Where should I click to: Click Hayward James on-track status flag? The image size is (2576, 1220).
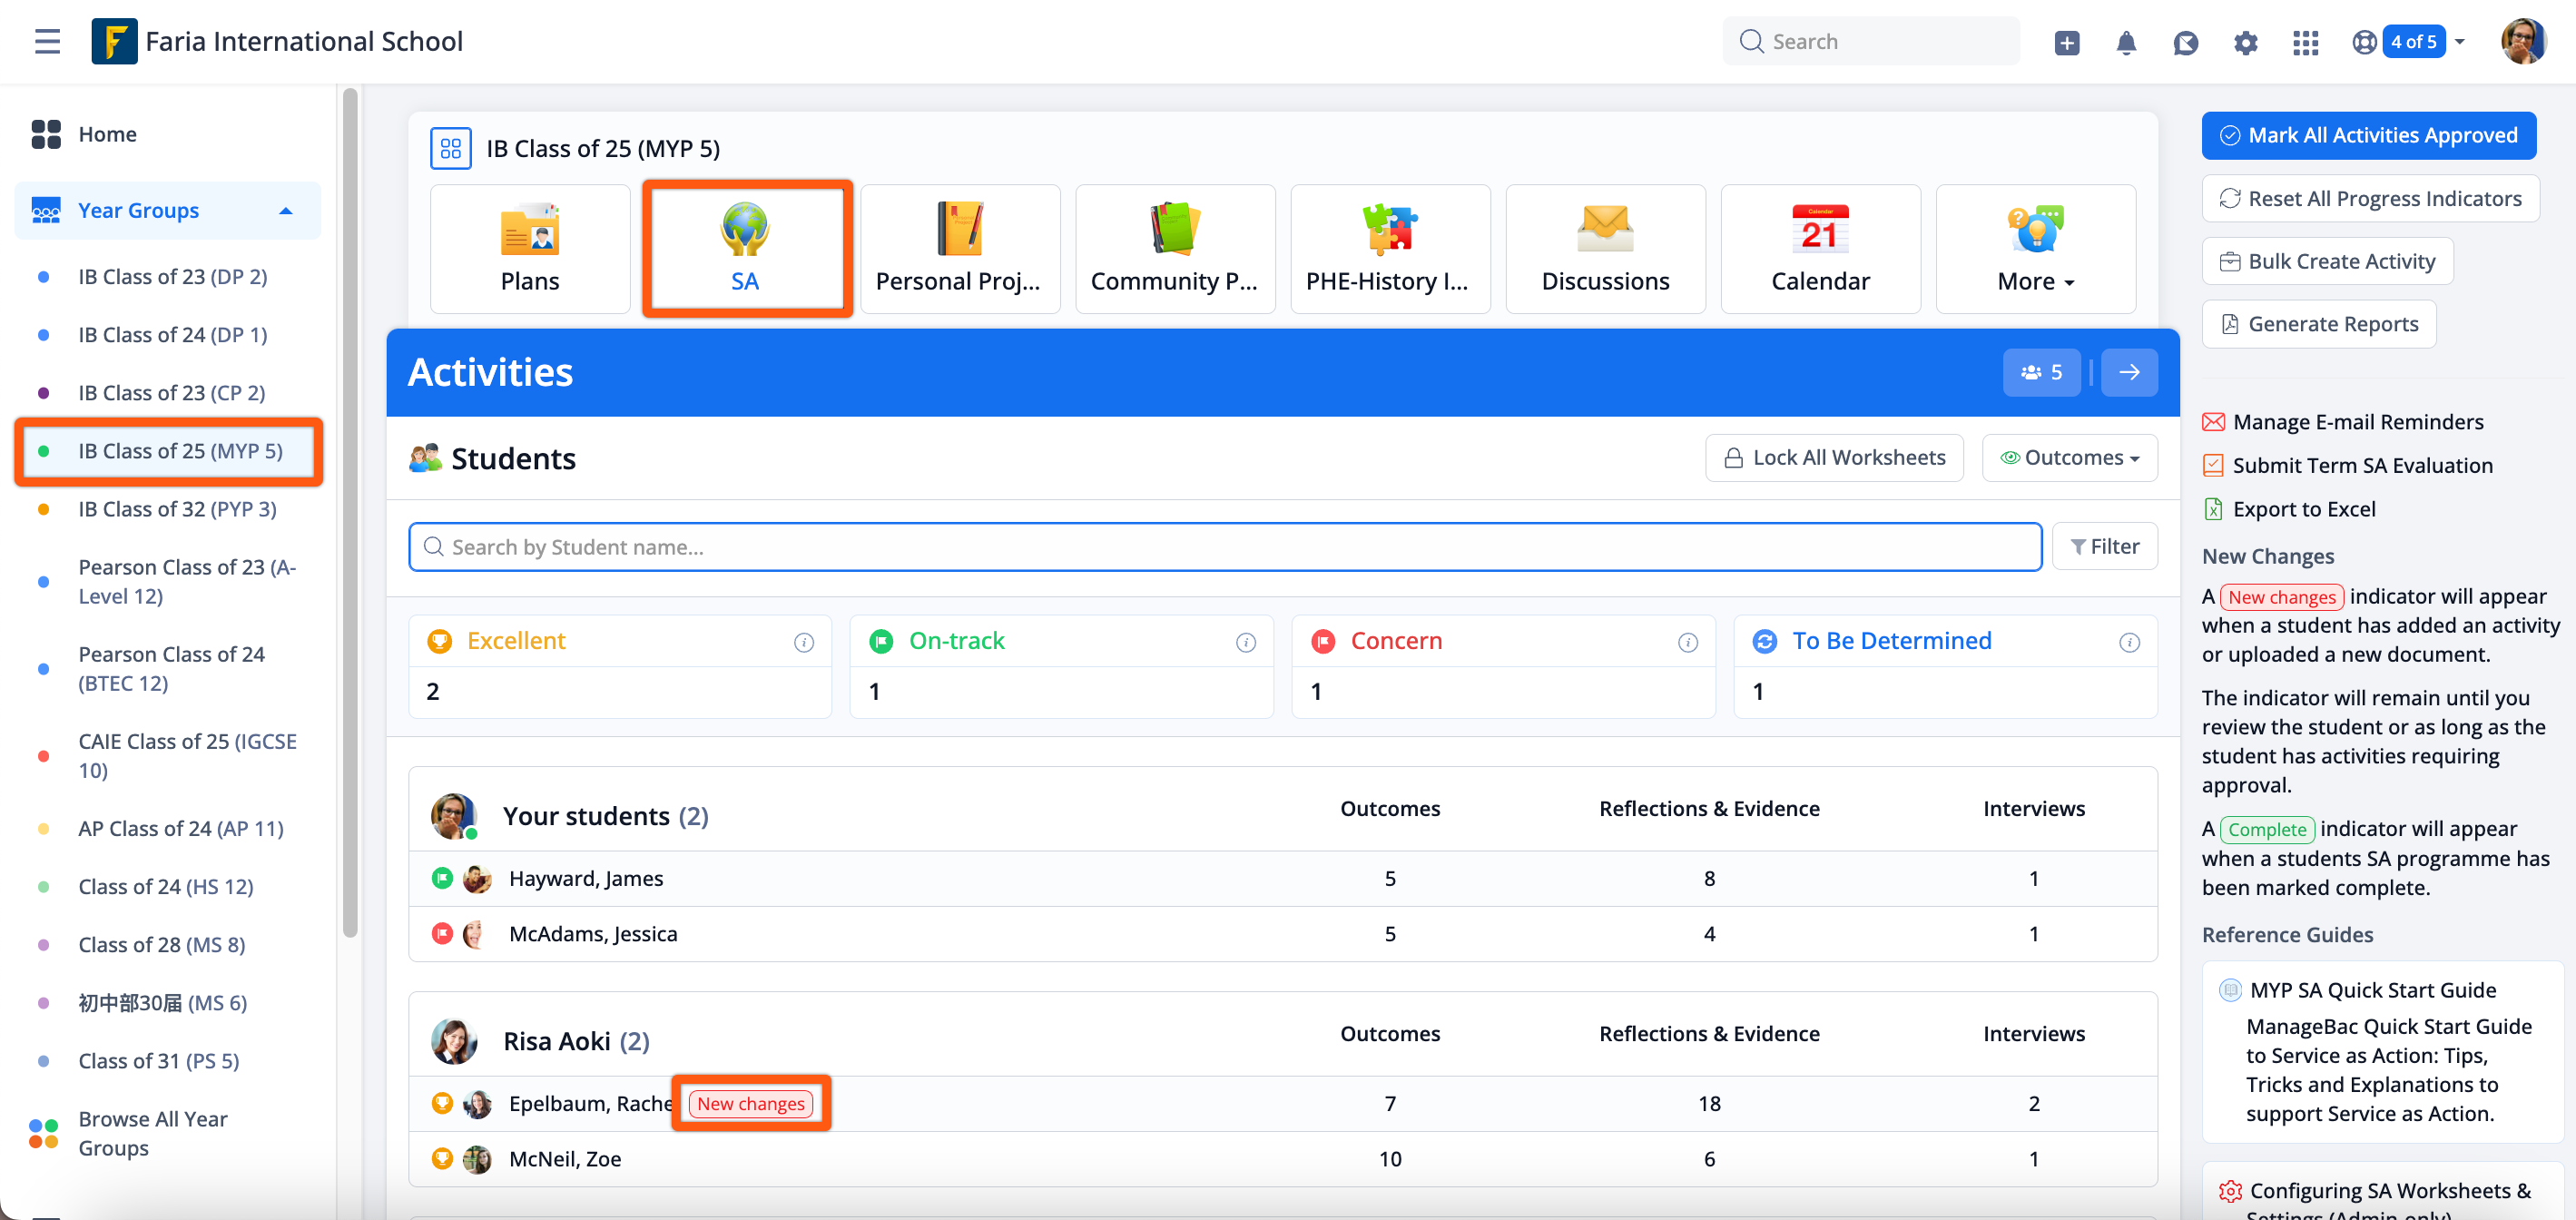441,878
